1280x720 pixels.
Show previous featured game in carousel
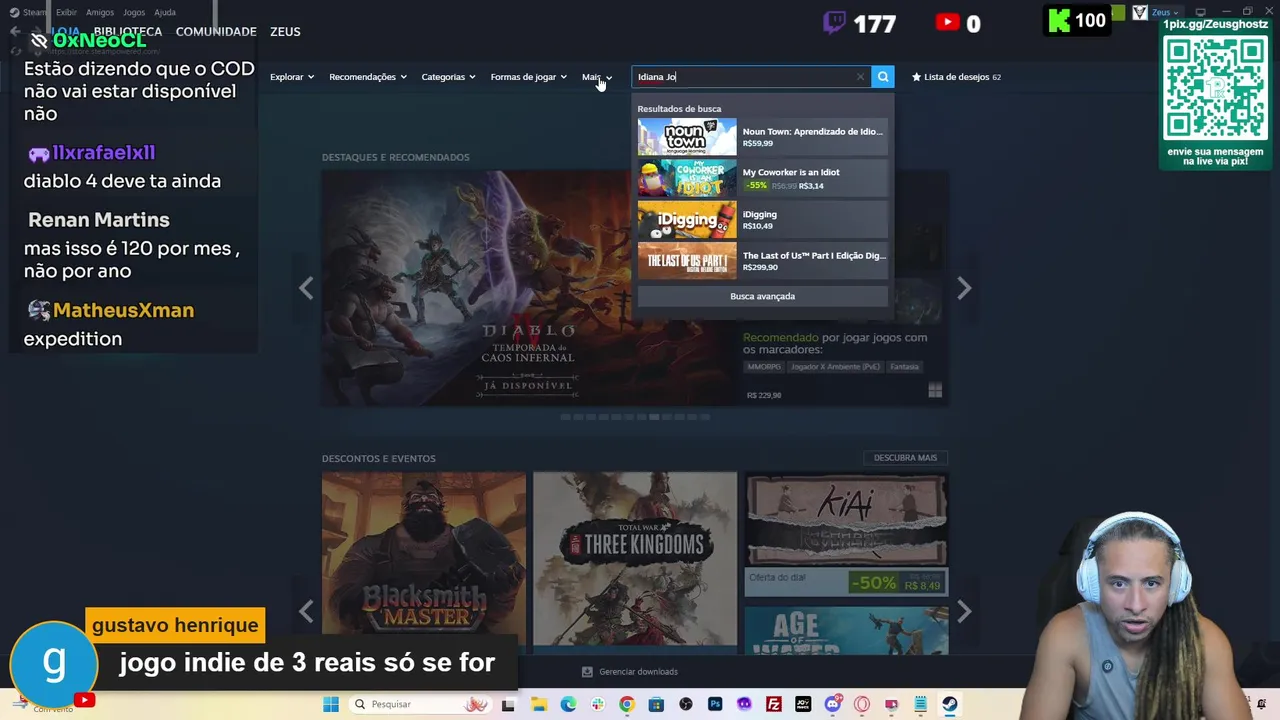306,289
